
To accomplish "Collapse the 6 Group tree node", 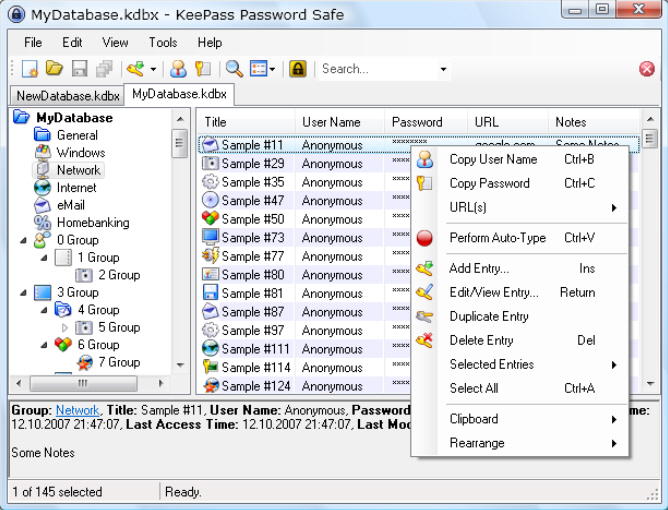I will click(x=44, y=346).
